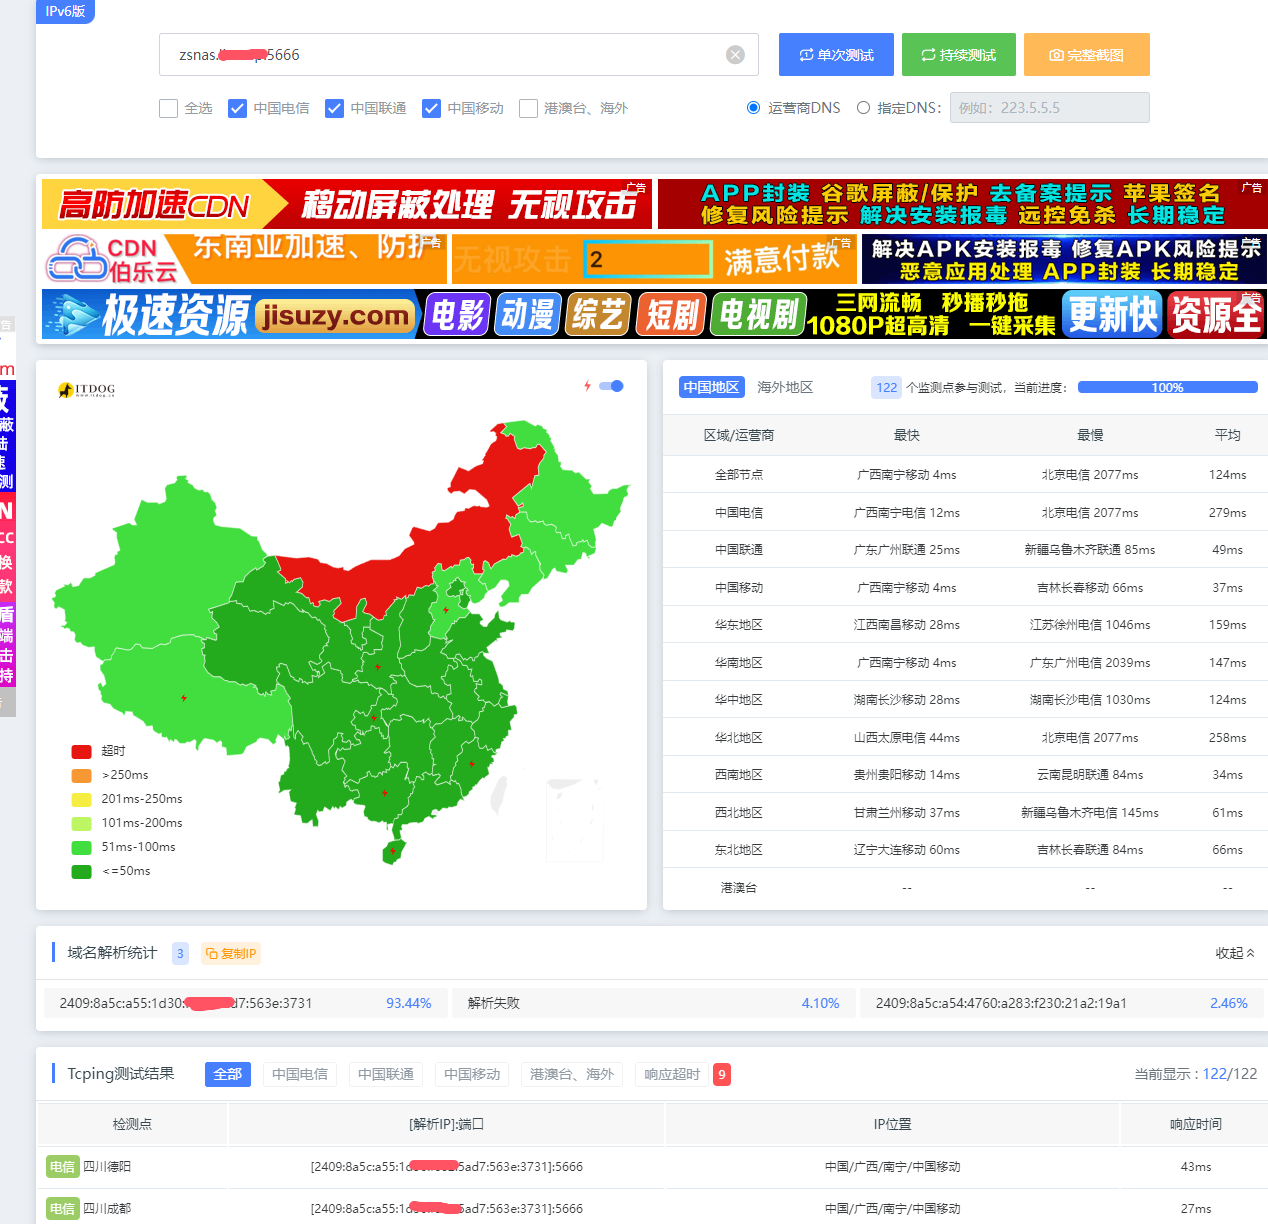Click the IP ending 21a2:19a1
This screenshot has width=1268, height=1224.
tap(1001, 1003)
